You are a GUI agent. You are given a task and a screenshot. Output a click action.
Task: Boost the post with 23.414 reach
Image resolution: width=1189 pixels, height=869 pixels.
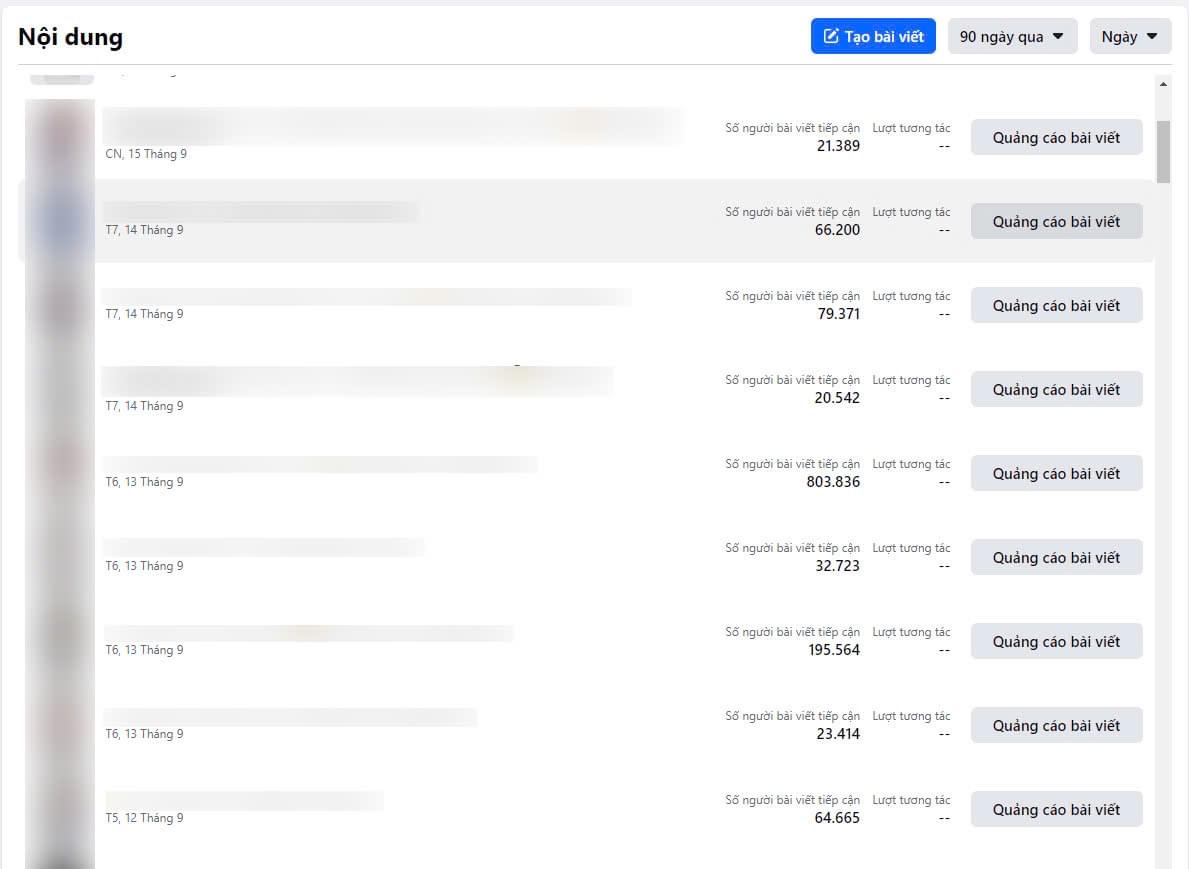[x=1056, y=726]
